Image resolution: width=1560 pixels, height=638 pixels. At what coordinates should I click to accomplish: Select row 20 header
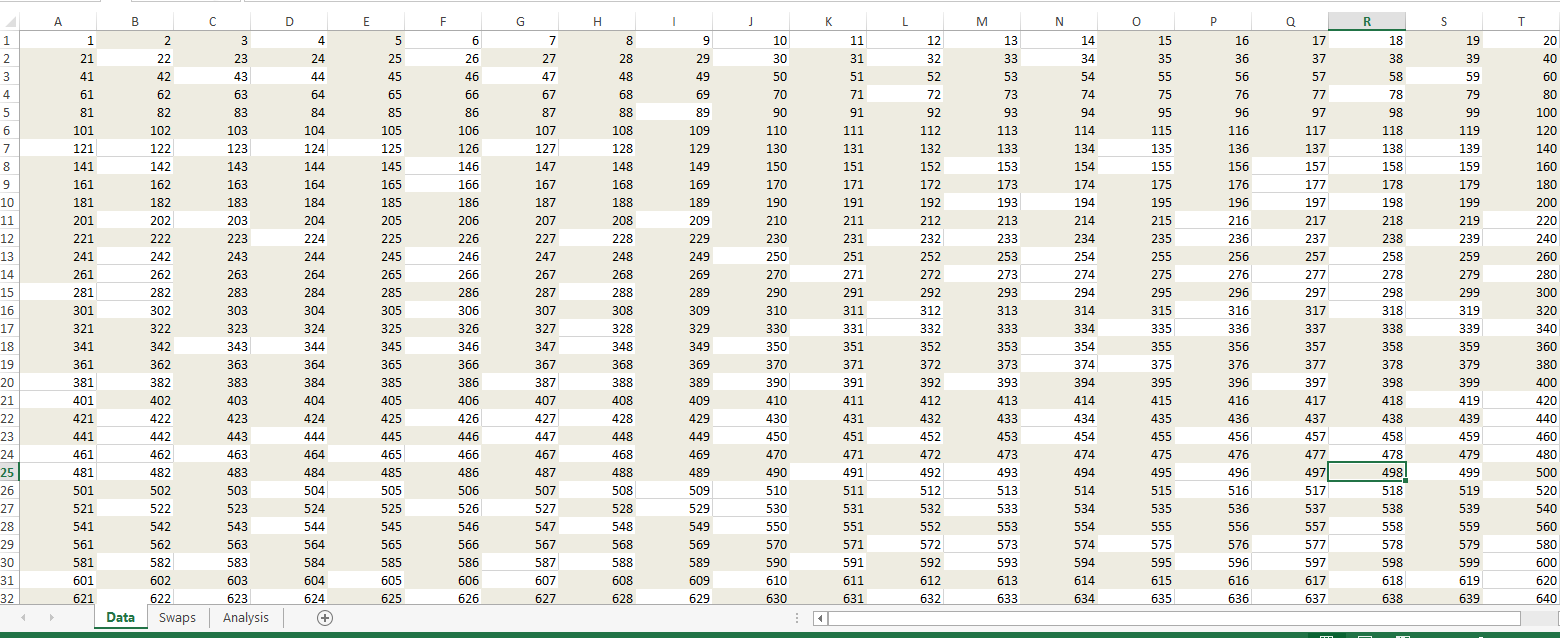(9, 382)
